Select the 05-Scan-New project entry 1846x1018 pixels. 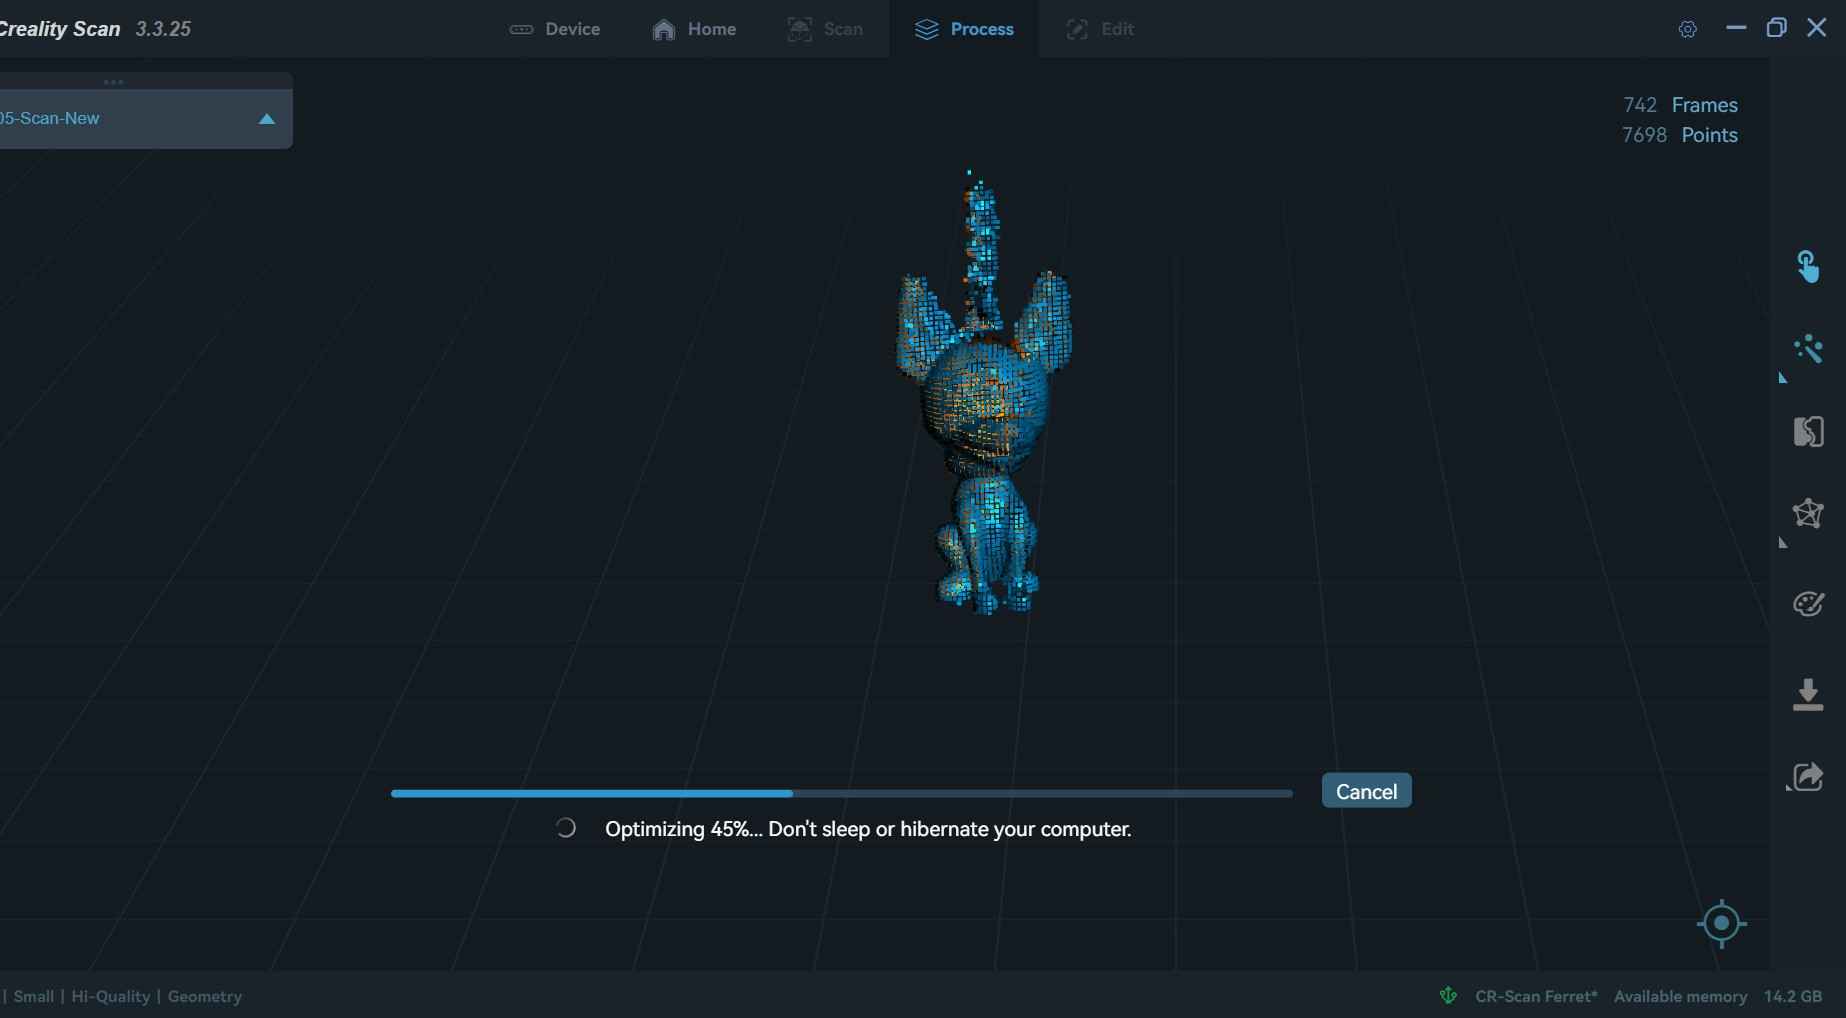(x=146, y=119)
